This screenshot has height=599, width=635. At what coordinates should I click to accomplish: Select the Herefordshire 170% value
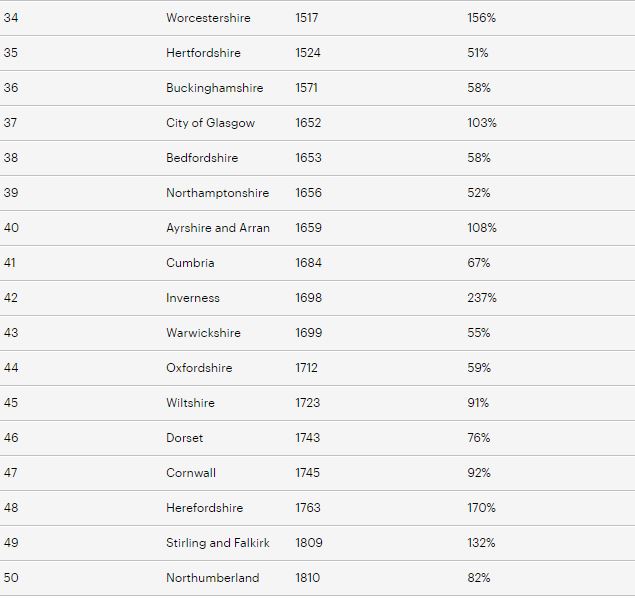point(482,507)
